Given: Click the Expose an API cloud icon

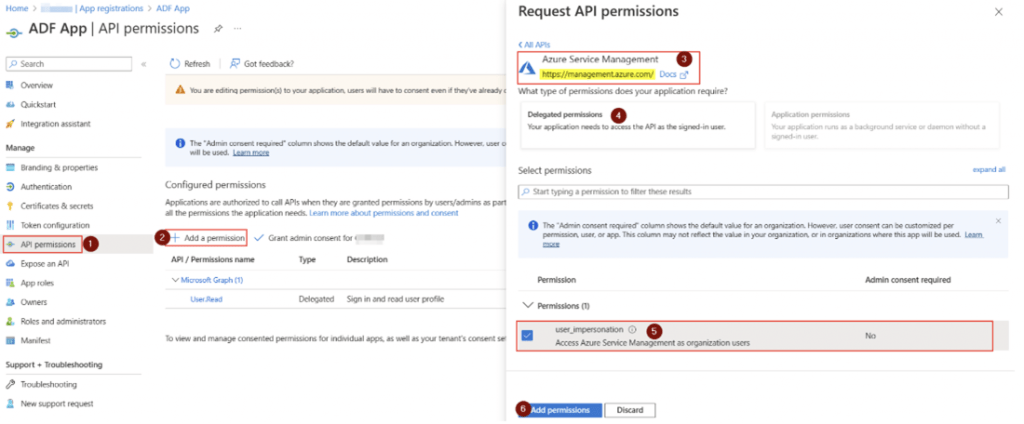Looking at the screenshot, I should point(10,264).
